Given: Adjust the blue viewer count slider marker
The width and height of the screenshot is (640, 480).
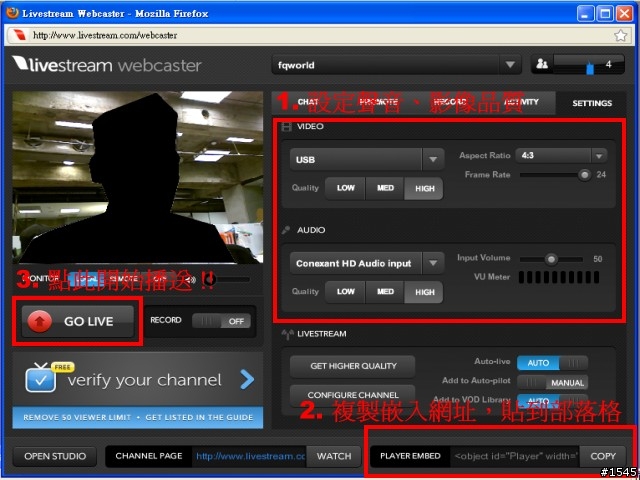Looking at the screenshot, I should tap(590, 67).
